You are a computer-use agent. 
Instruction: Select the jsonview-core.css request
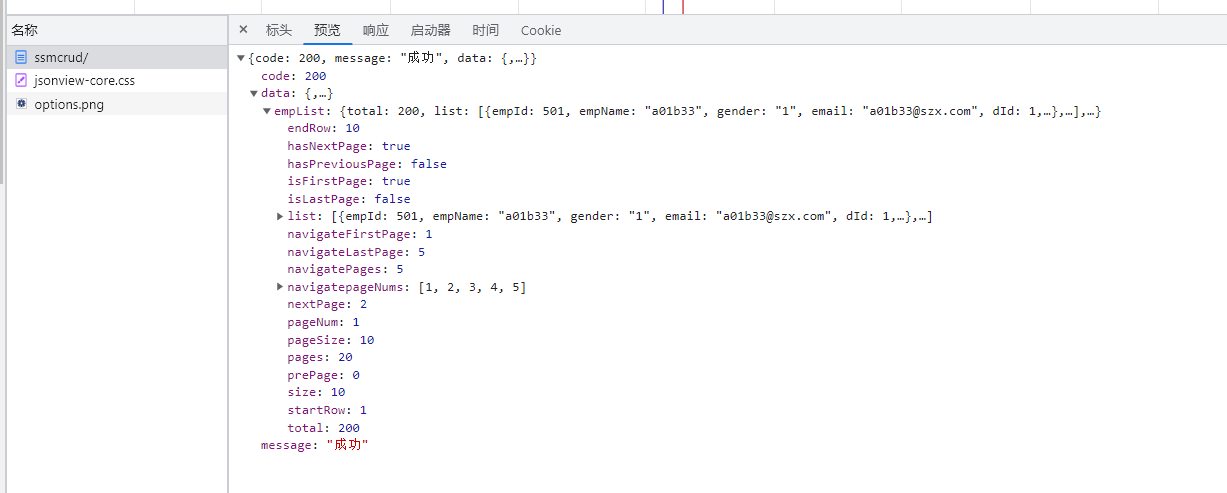118,81
